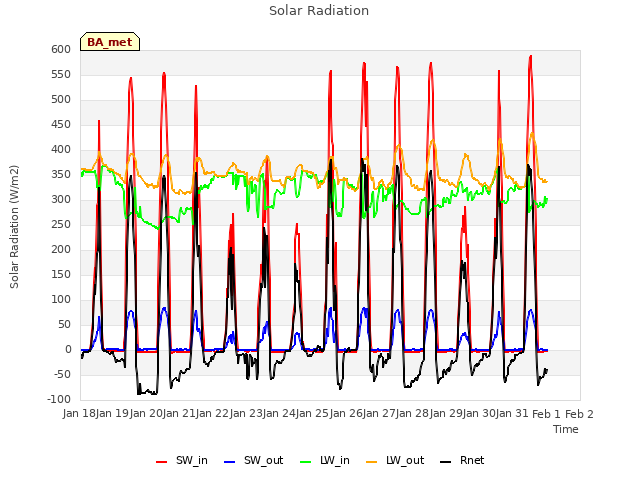Viewport: 640px width, 480px height.
Task: Click the 400 y-axis tick label
Action: [61, 150]
